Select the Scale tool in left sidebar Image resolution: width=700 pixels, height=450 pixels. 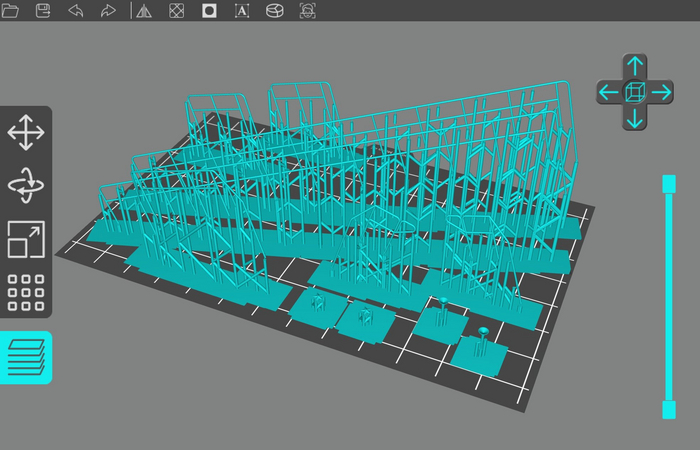pyautogui.click(x=25, y=239)
